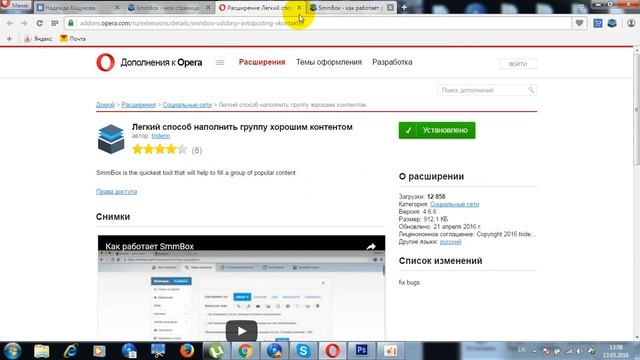Image resolution: width=640 pixels, height=360 pixels.
Task: Go to Расширения breadcrumb link
Action: point(139,105)
